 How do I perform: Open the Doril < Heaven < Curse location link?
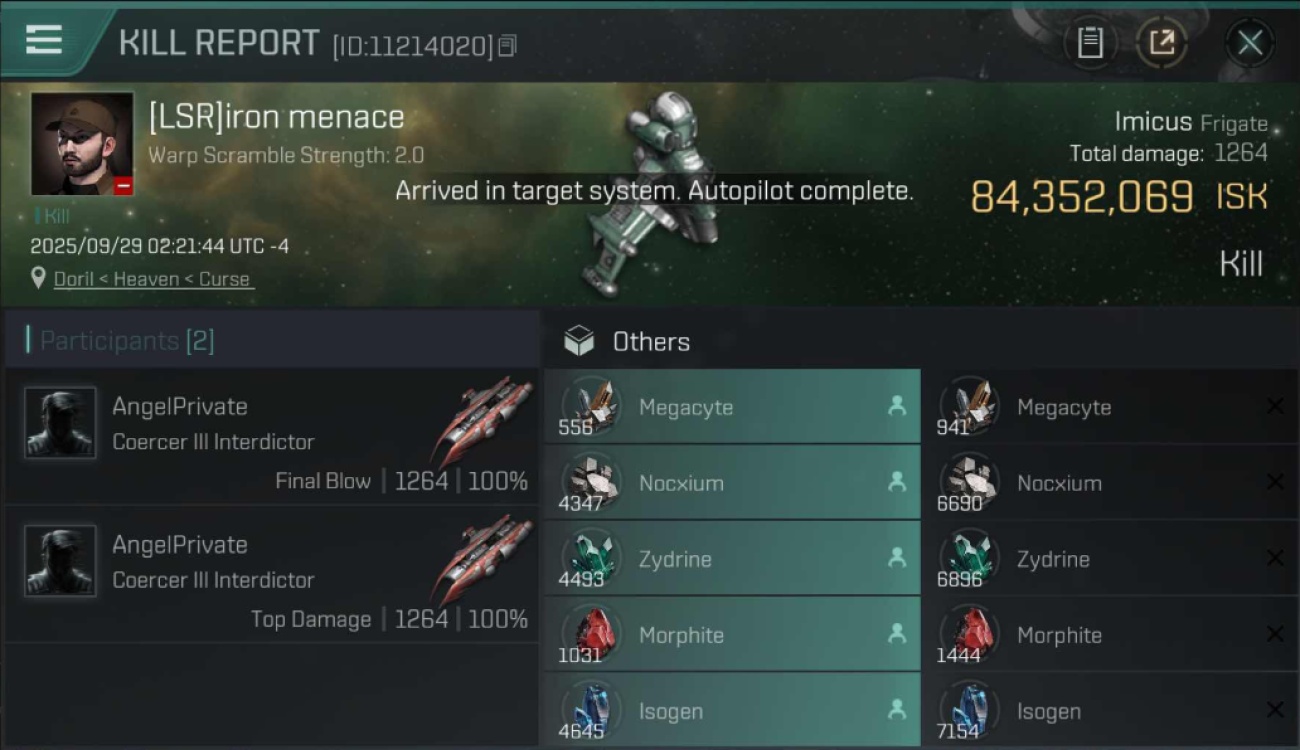pyautogui.click(x=152, y=279)
